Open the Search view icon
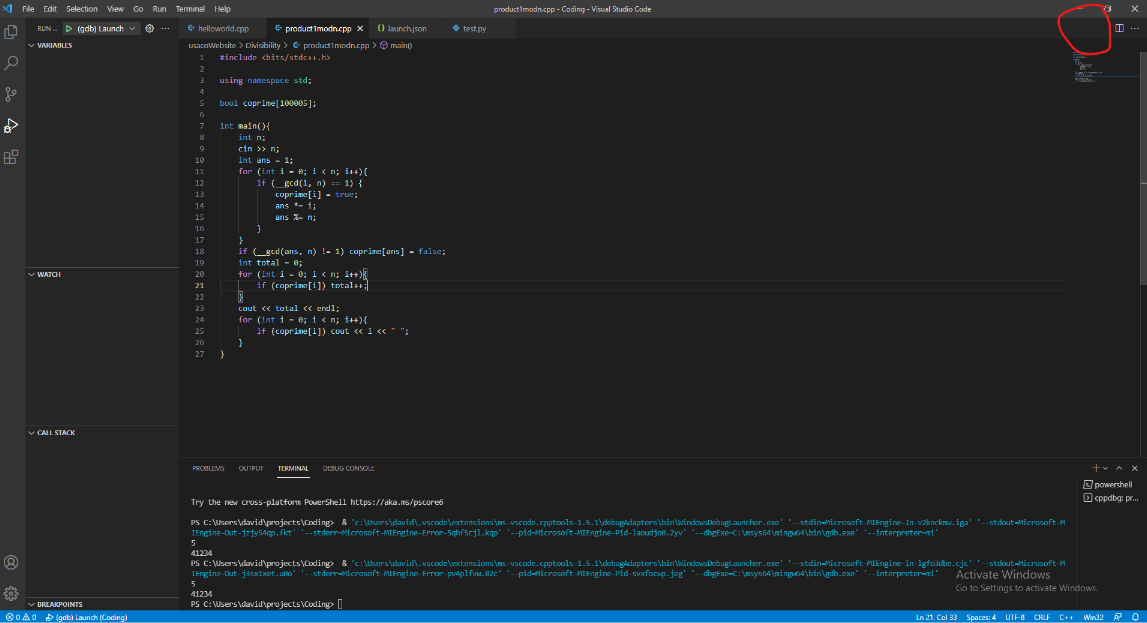 point(11,64)
